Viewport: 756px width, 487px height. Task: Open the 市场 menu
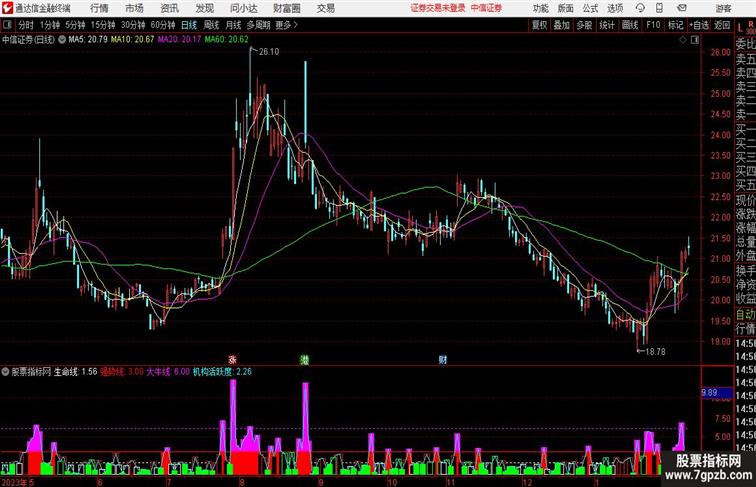tap(135, 8)
